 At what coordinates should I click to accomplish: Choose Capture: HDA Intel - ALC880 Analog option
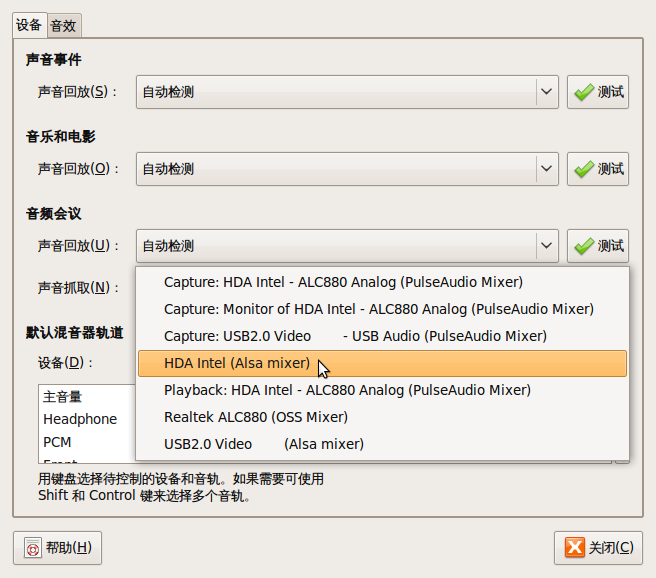coord(382,282)
